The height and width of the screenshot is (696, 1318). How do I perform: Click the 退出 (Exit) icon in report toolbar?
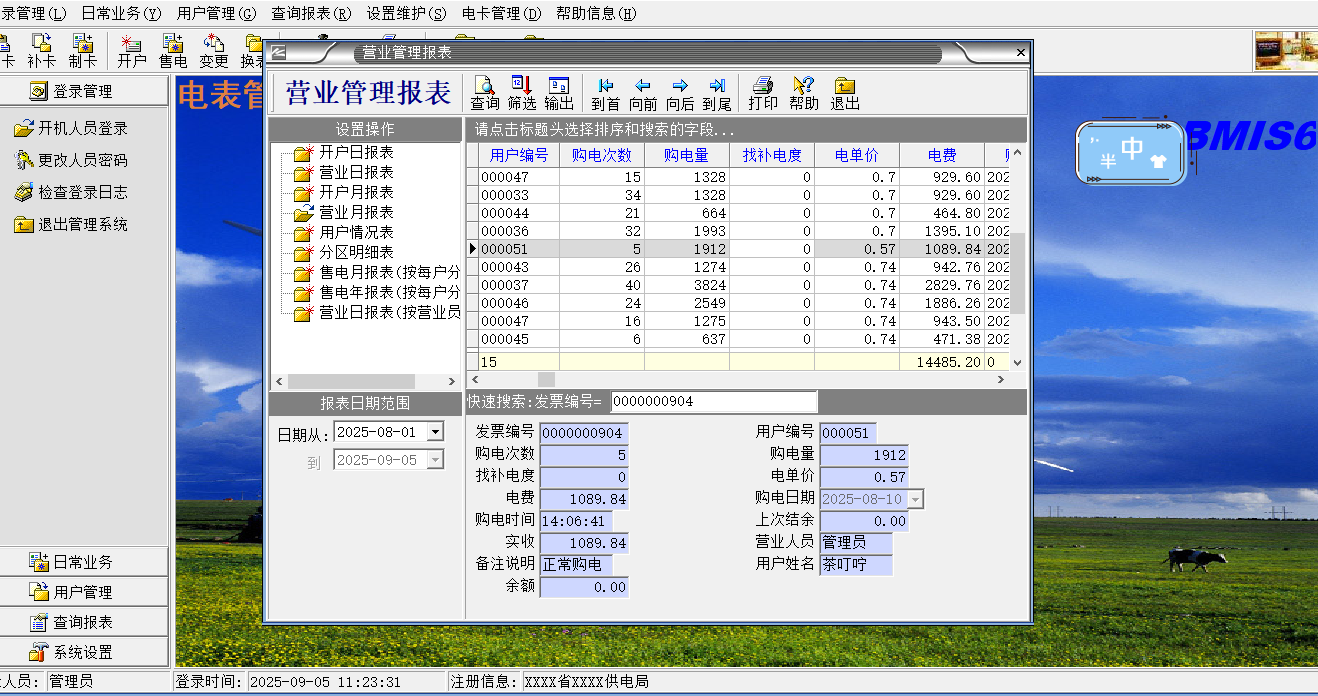[845, 93]
